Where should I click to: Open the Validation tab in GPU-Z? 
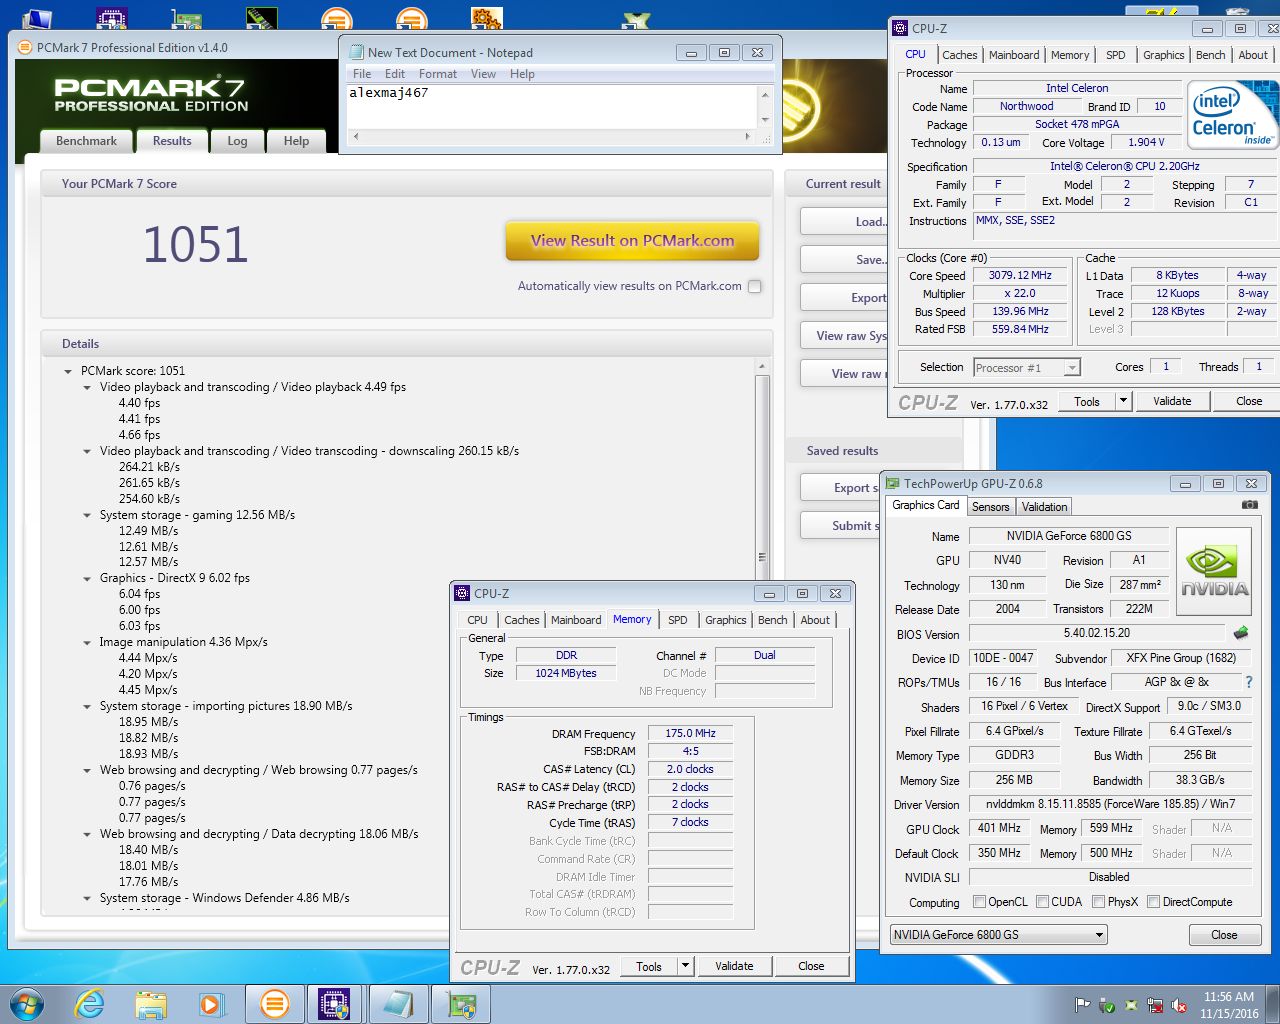[1044, 507]
